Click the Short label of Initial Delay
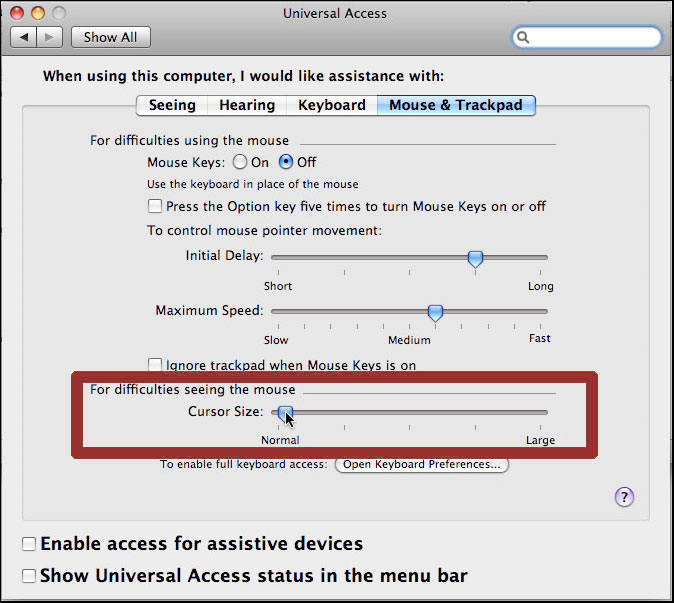Screen dimensions: 674x603 click(278, 286)
